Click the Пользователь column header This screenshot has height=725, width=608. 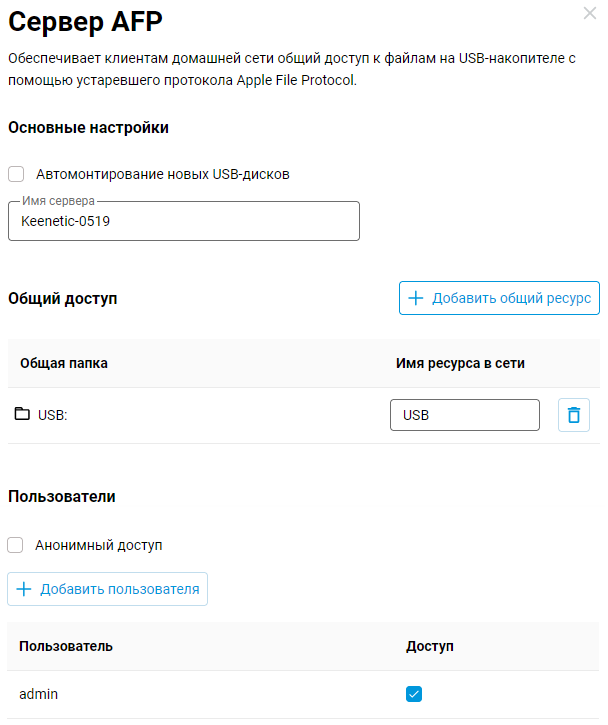coord(66,646)
